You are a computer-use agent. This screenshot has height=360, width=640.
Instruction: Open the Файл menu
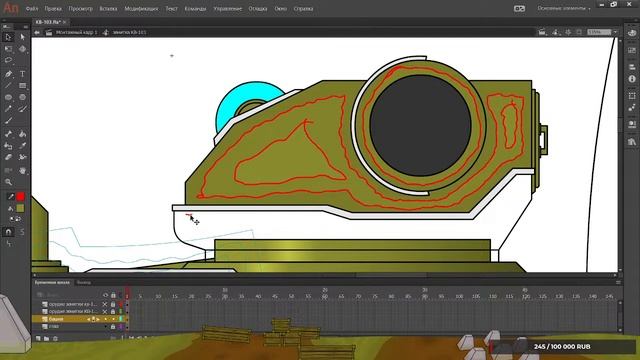coord(32,9)
